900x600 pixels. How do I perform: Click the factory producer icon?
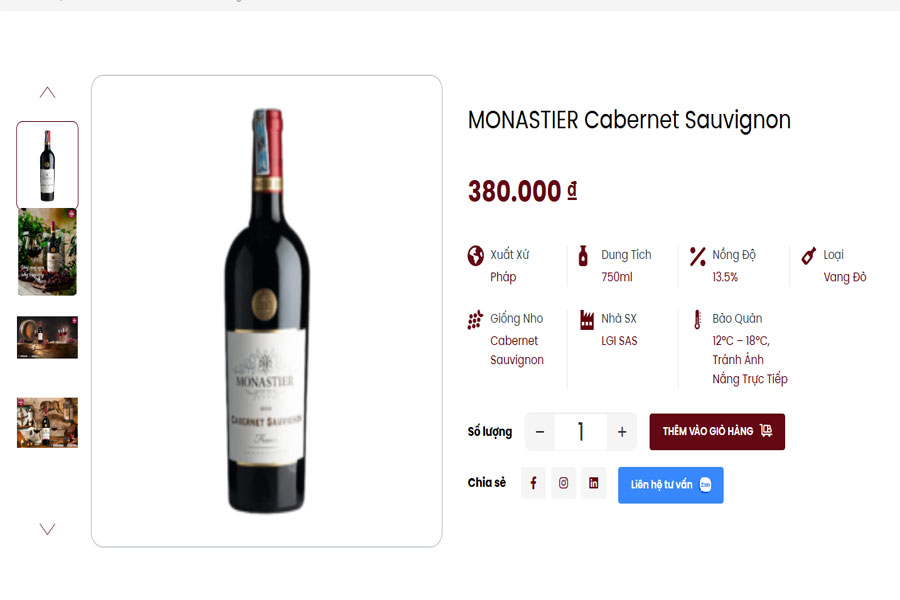pyautogui.click(x=587, y=320)
